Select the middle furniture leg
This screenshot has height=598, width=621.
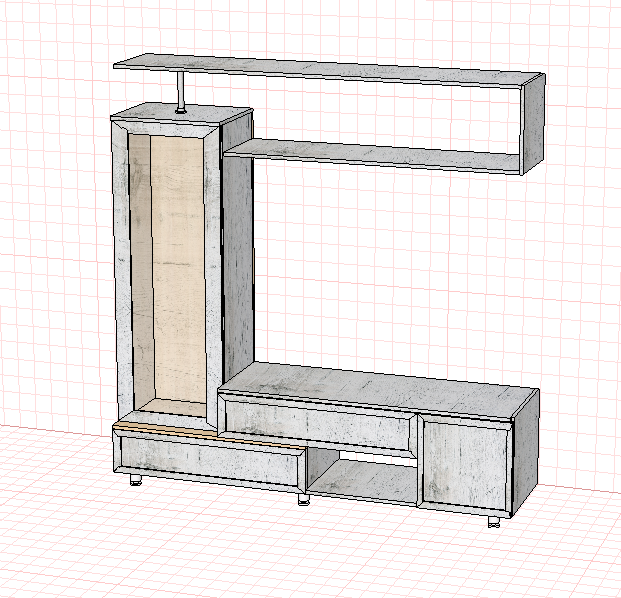pyautogui.click(x=304, y=499)
